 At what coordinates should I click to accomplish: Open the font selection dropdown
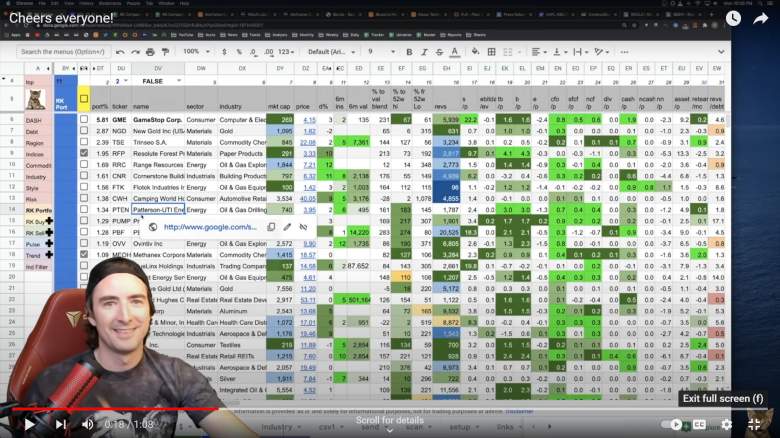click(x=330, y=52)
